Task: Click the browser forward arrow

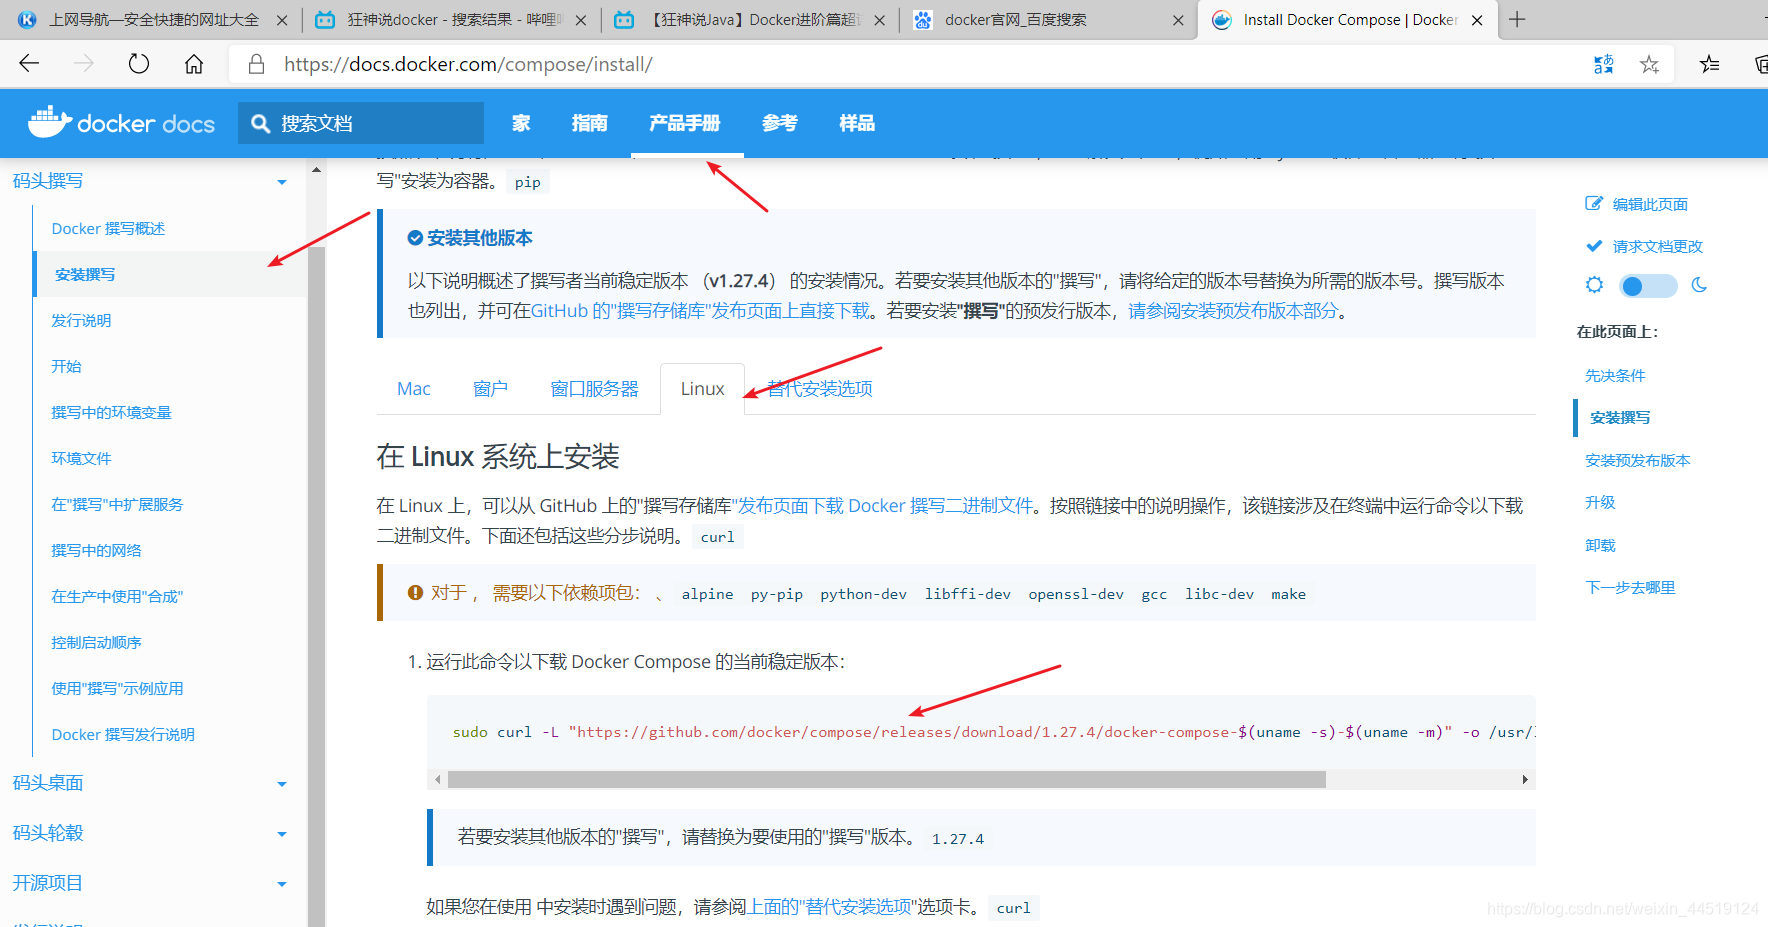Action: coord(84,64)
